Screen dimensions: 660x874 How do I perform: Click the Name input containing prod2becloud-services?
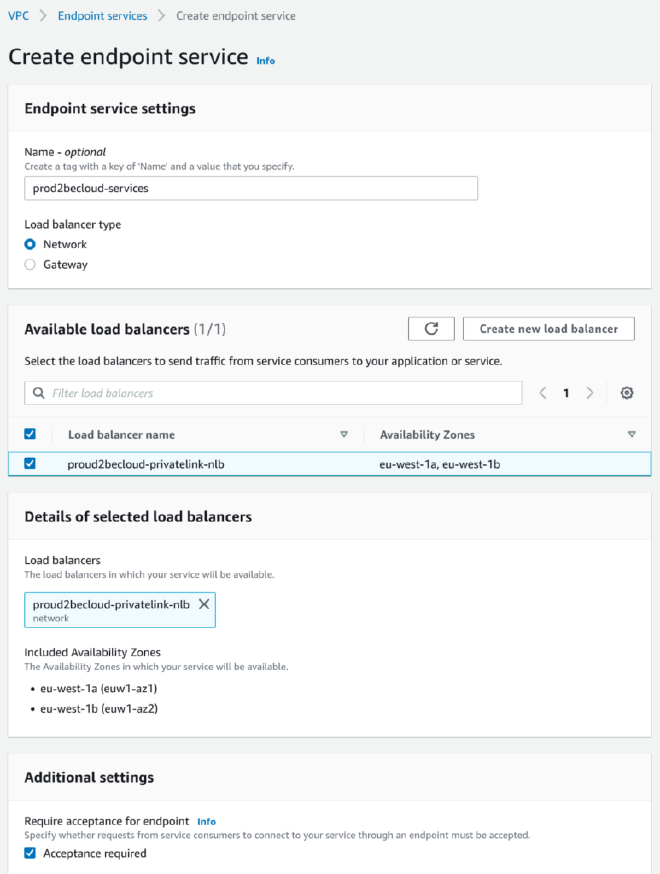(251, 188)
